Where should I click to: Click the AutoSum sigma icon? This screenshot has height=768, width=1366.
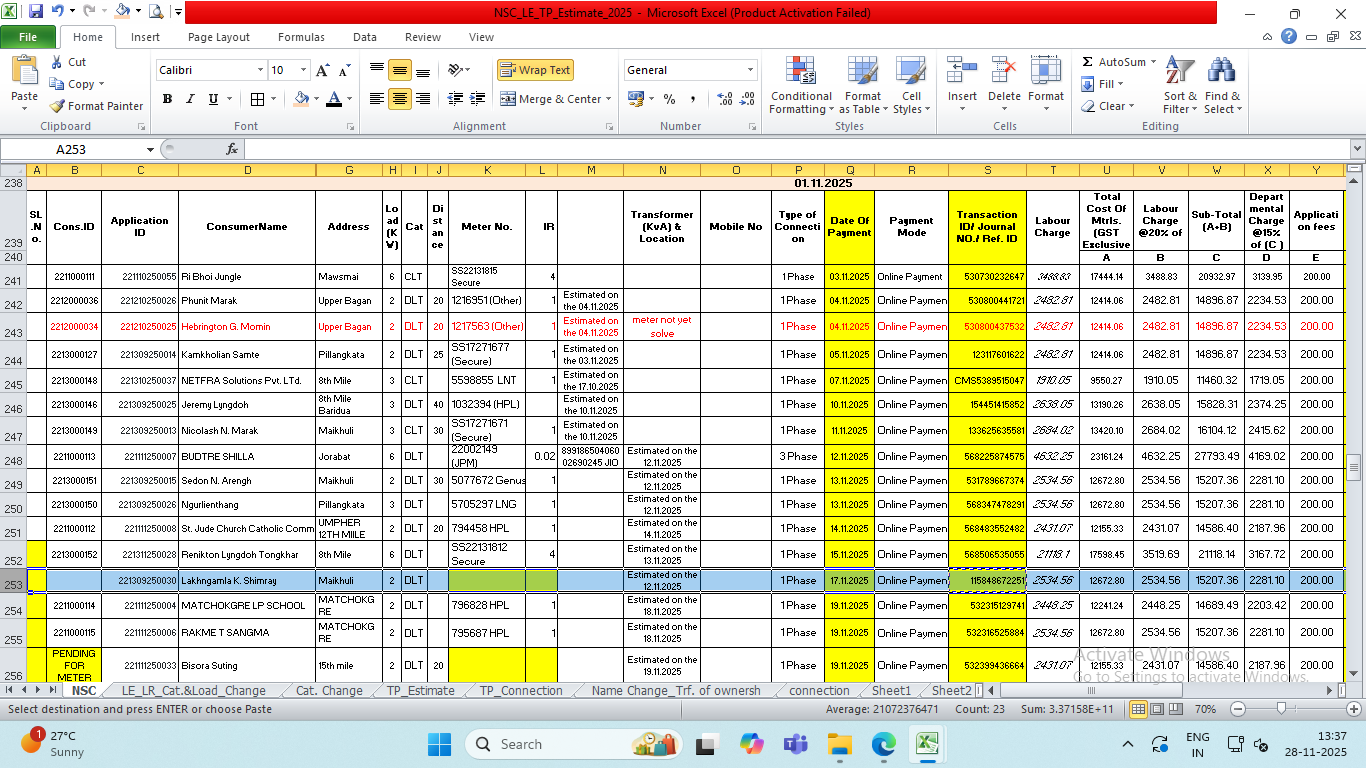1088,62
